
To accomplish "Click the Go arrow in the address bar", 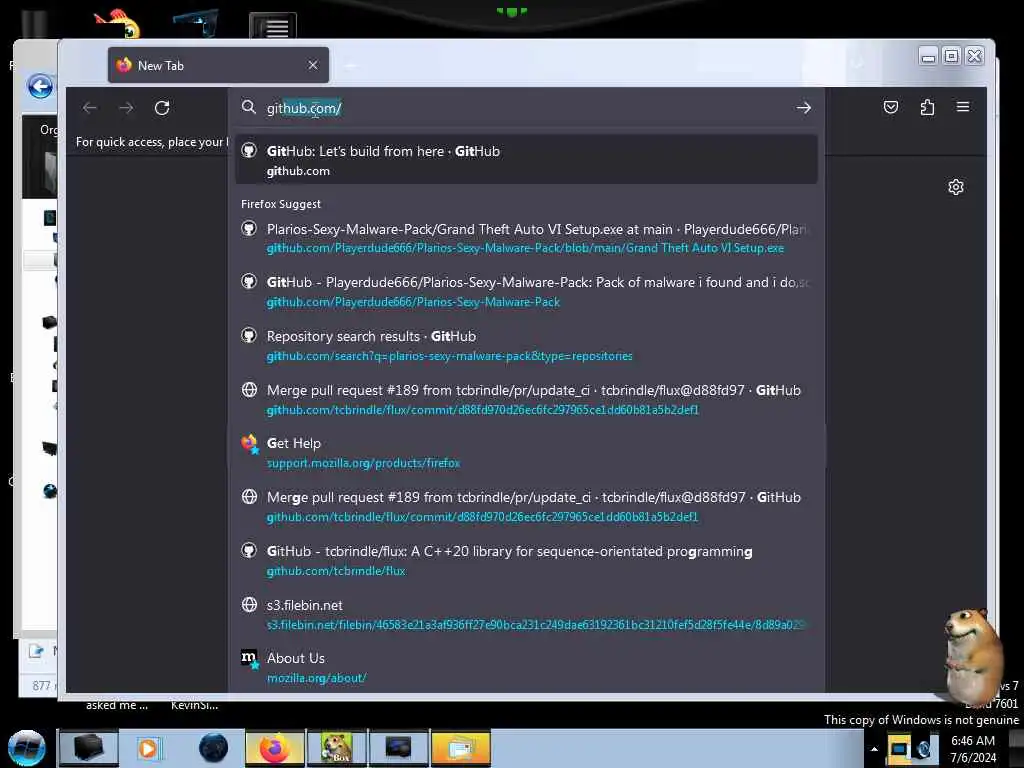I will (x=804, y=108).
